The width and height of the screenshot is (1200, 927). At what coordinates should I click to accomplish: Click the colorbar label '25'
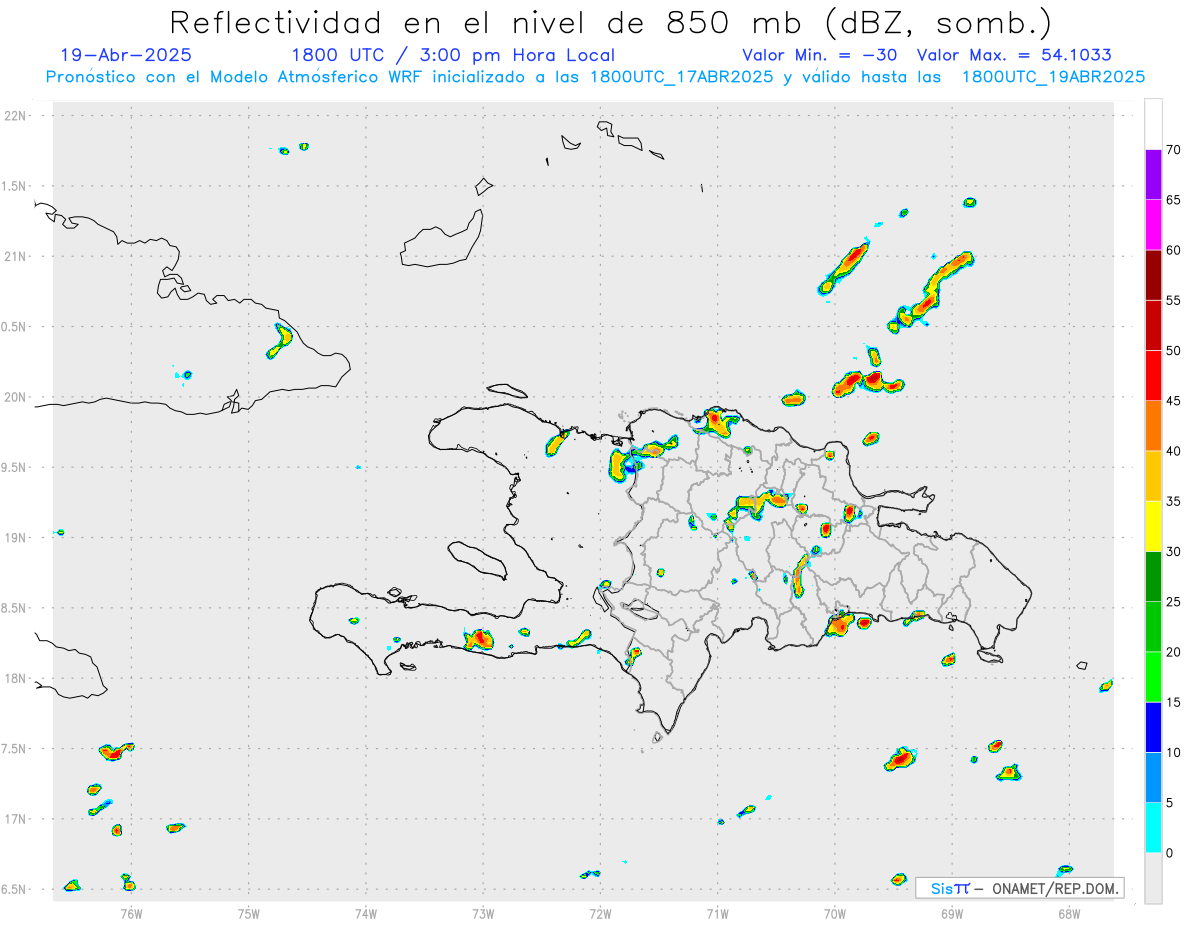click(1173, 602)
